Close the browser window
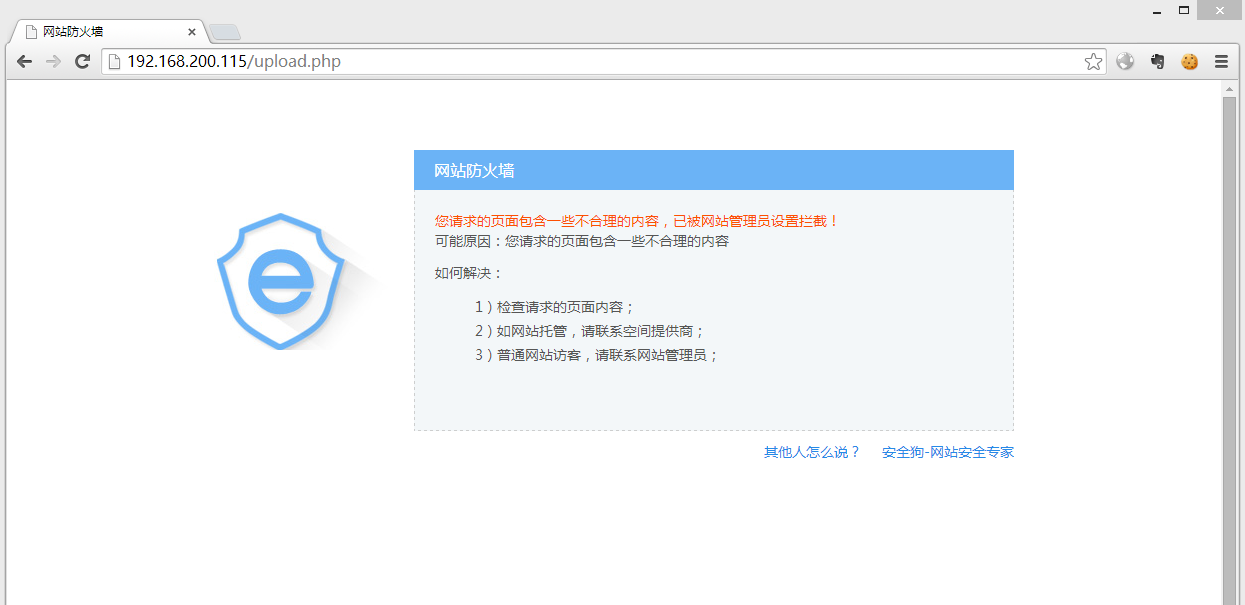This screenshot has height=605, width=1245. [1220, 11]
